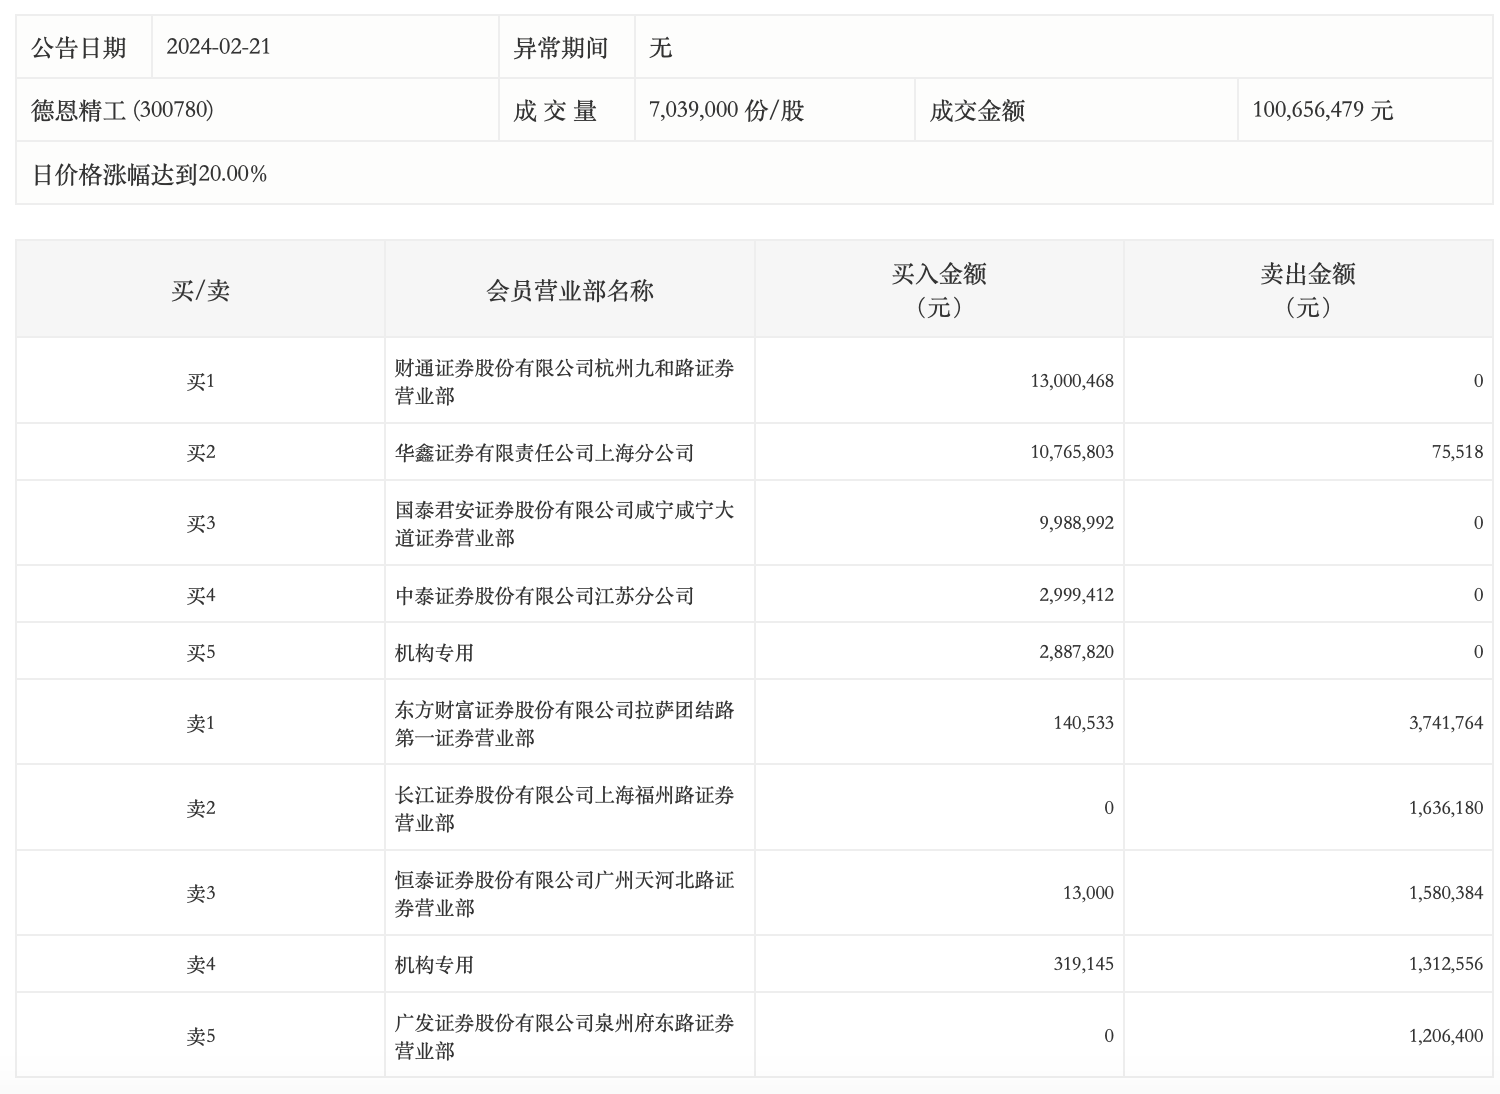Click the 卖3 sell amount 1,580,384
The height and width of the screenshot is (1094, 1500).
pos(1445,893)
